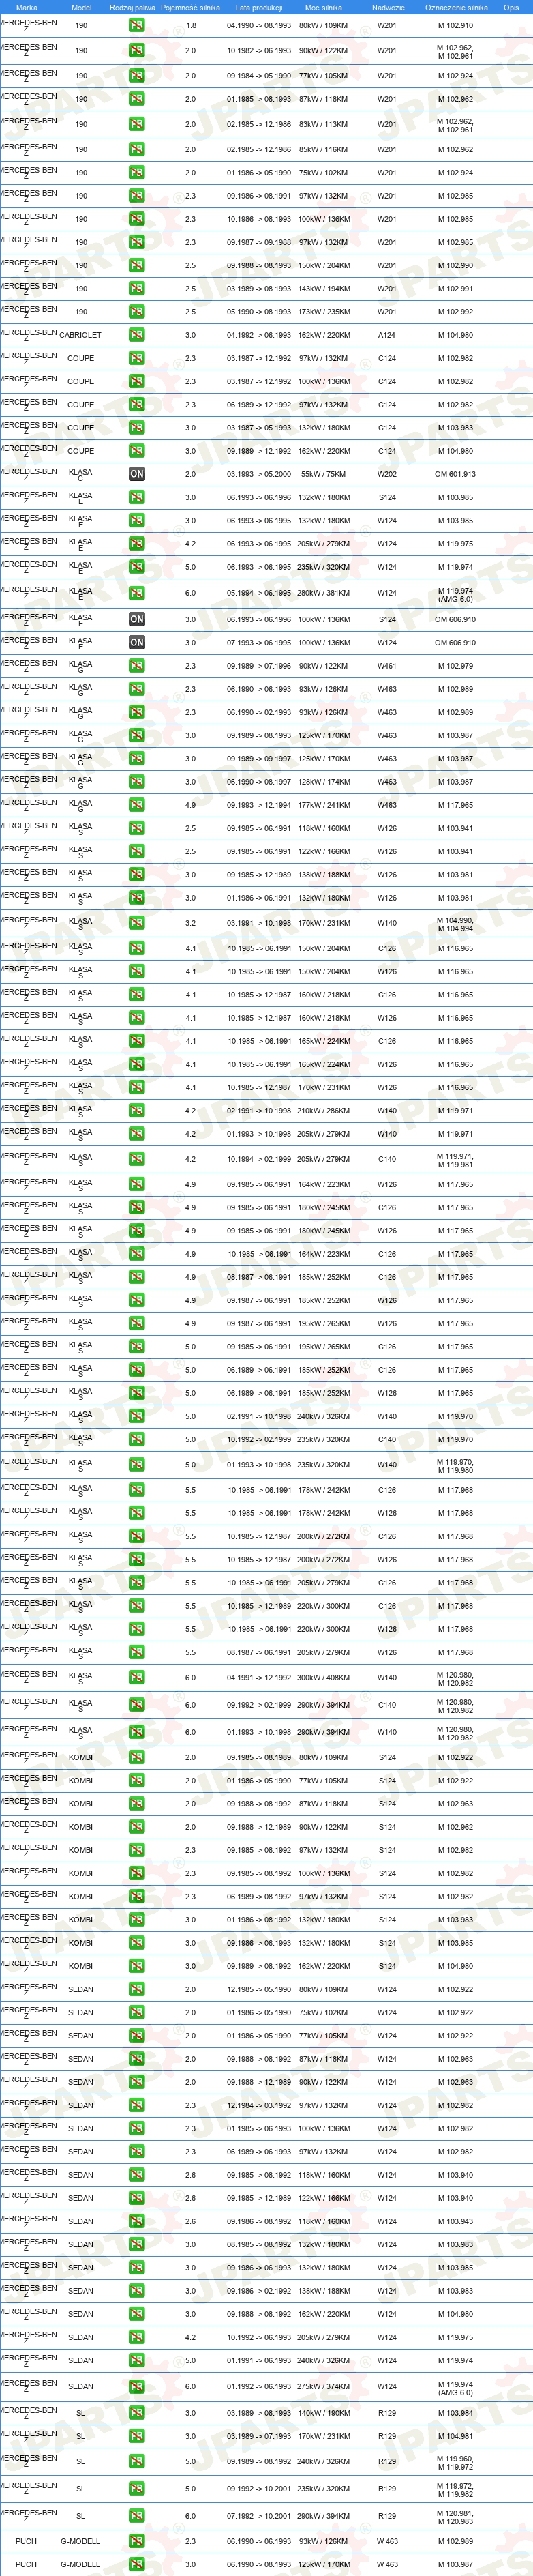
Task: Click the petrol icon in the W461 M 102.979 row
Action: (x=137, y=666)
